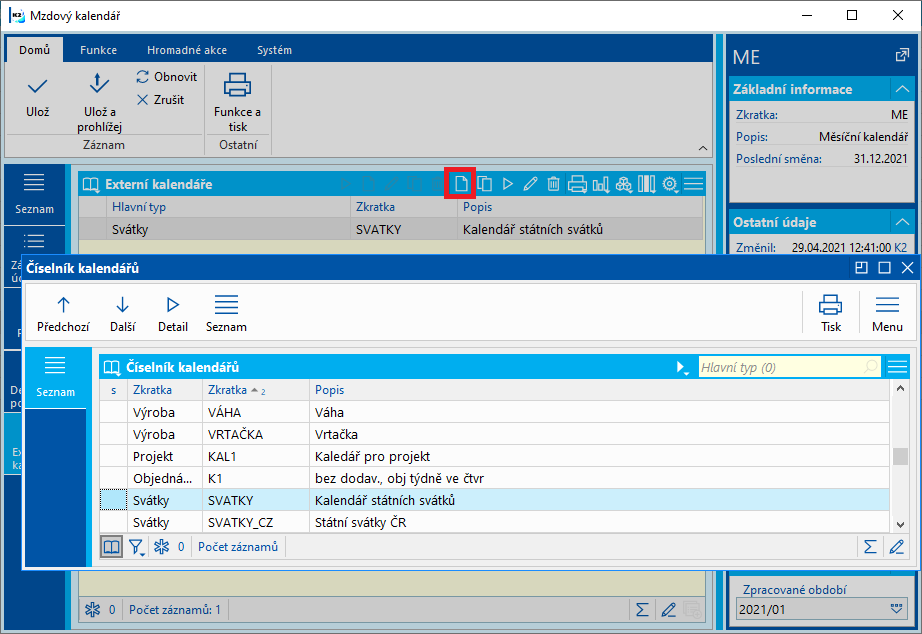Switch to the Hromadné akce ribbon tab

tap(187, 50)
